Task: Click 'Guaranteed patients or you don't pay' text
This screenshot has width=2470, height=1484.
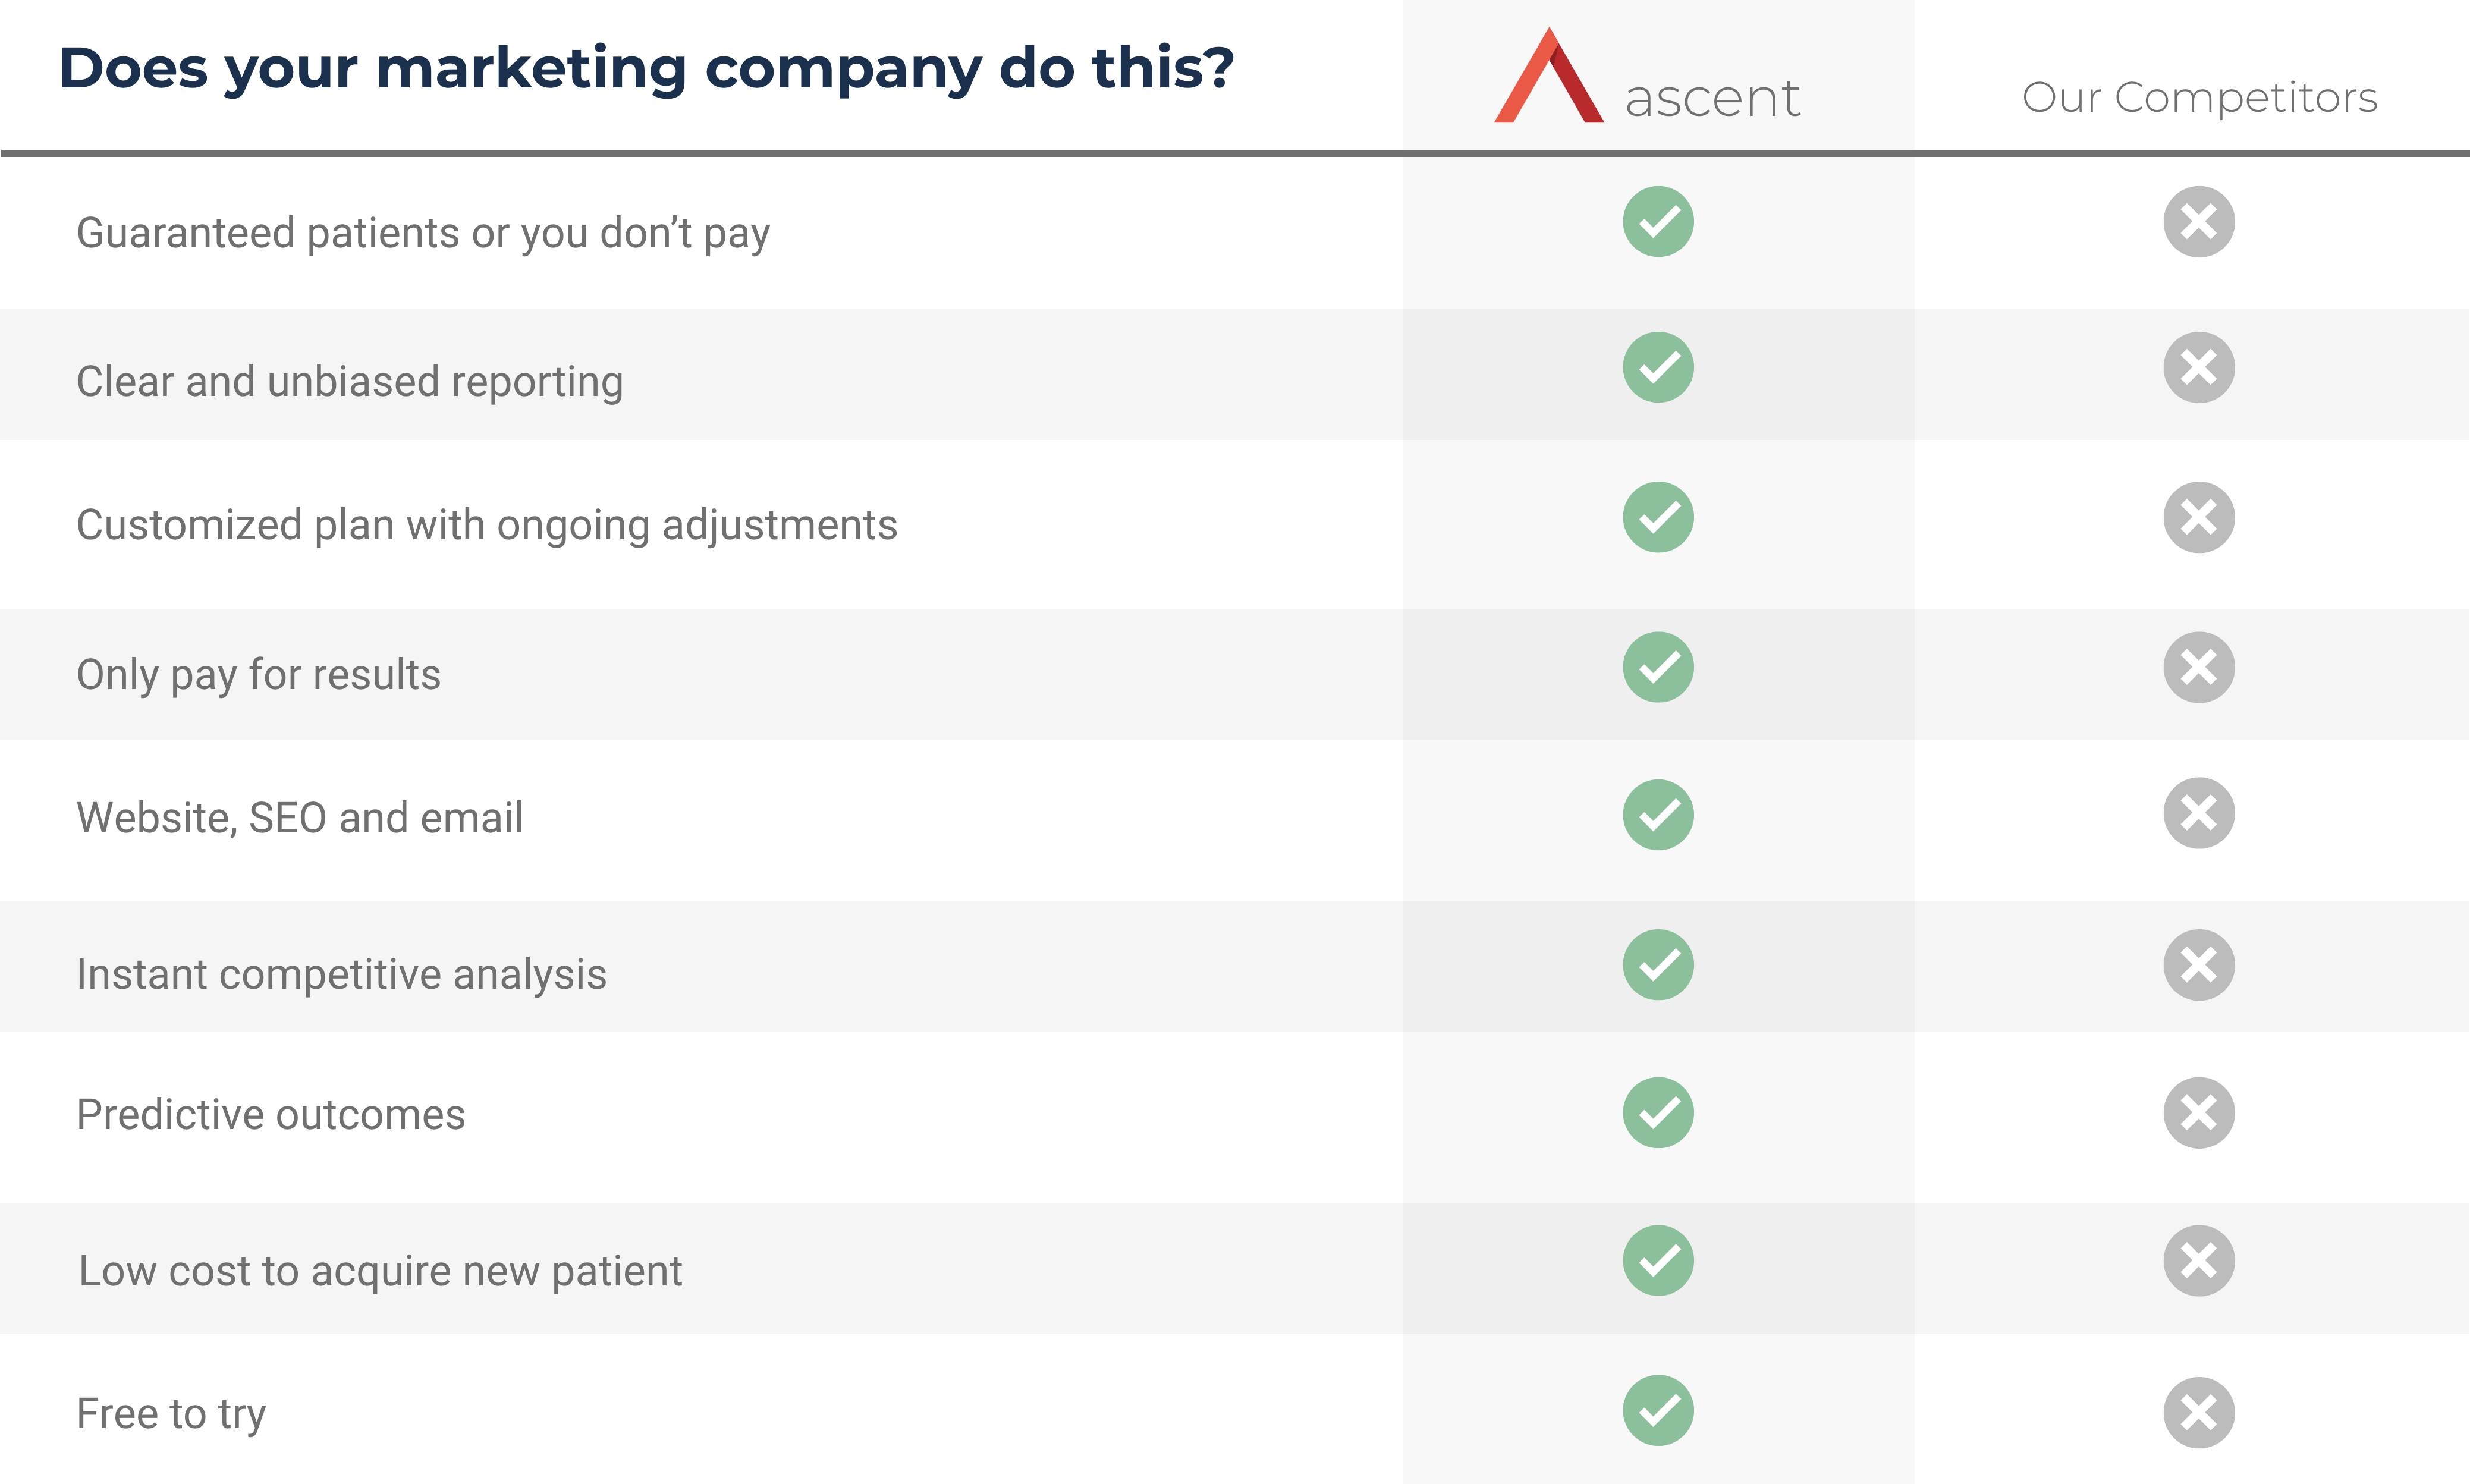Action: click(x=423, y=233)
